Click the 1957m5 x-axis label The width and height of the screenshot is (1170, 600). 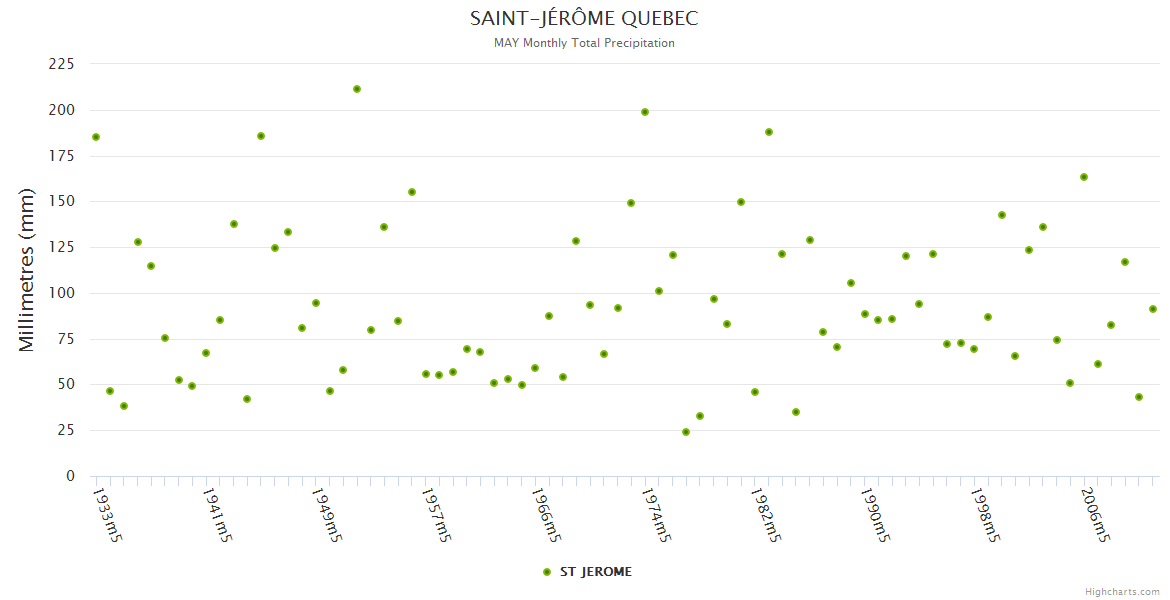(x=434, y=515)
